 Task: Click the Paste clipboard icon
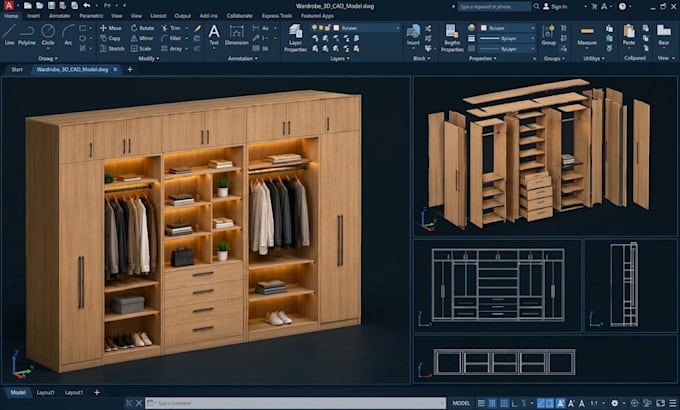pos(628,35)
